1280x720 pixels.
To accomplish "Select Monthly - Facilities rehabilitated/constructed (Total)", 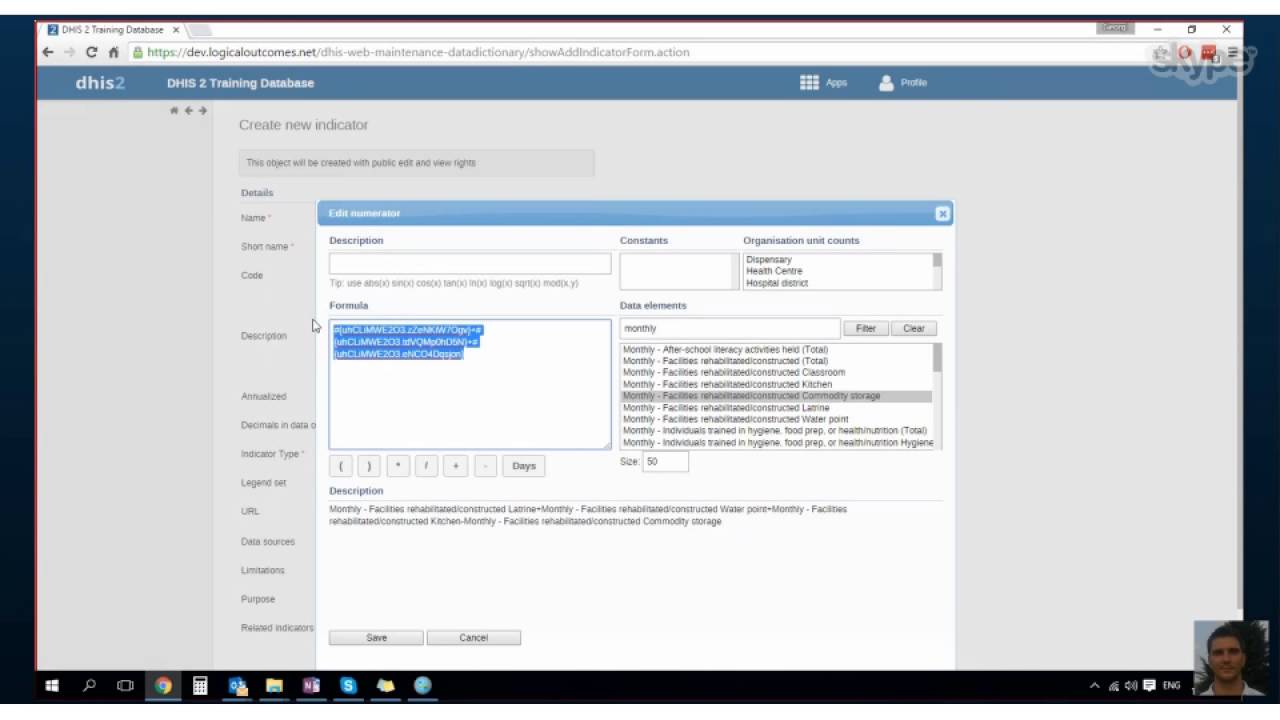I will [x=776, y=361].
